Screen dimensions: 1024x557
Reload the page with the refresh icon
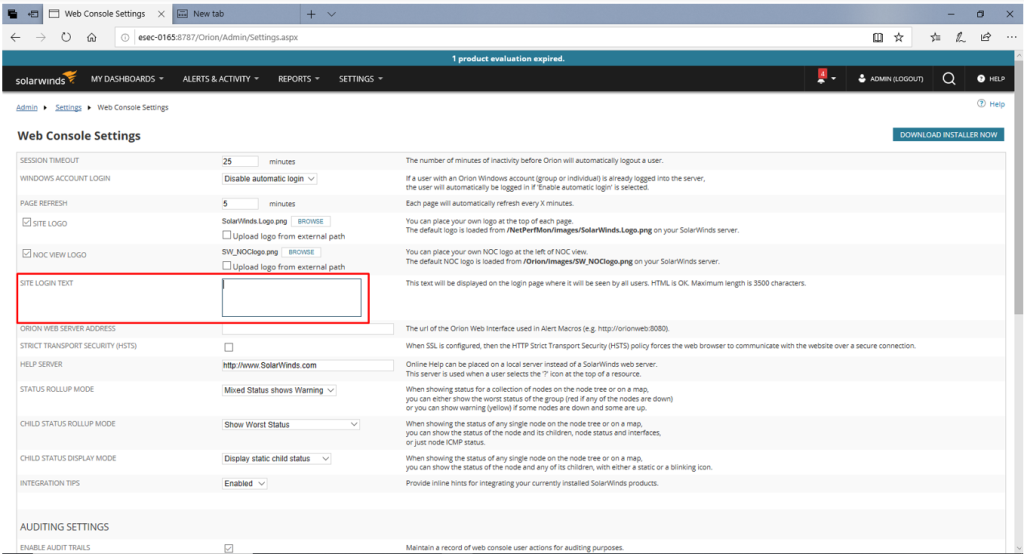[x=66, y=37]
